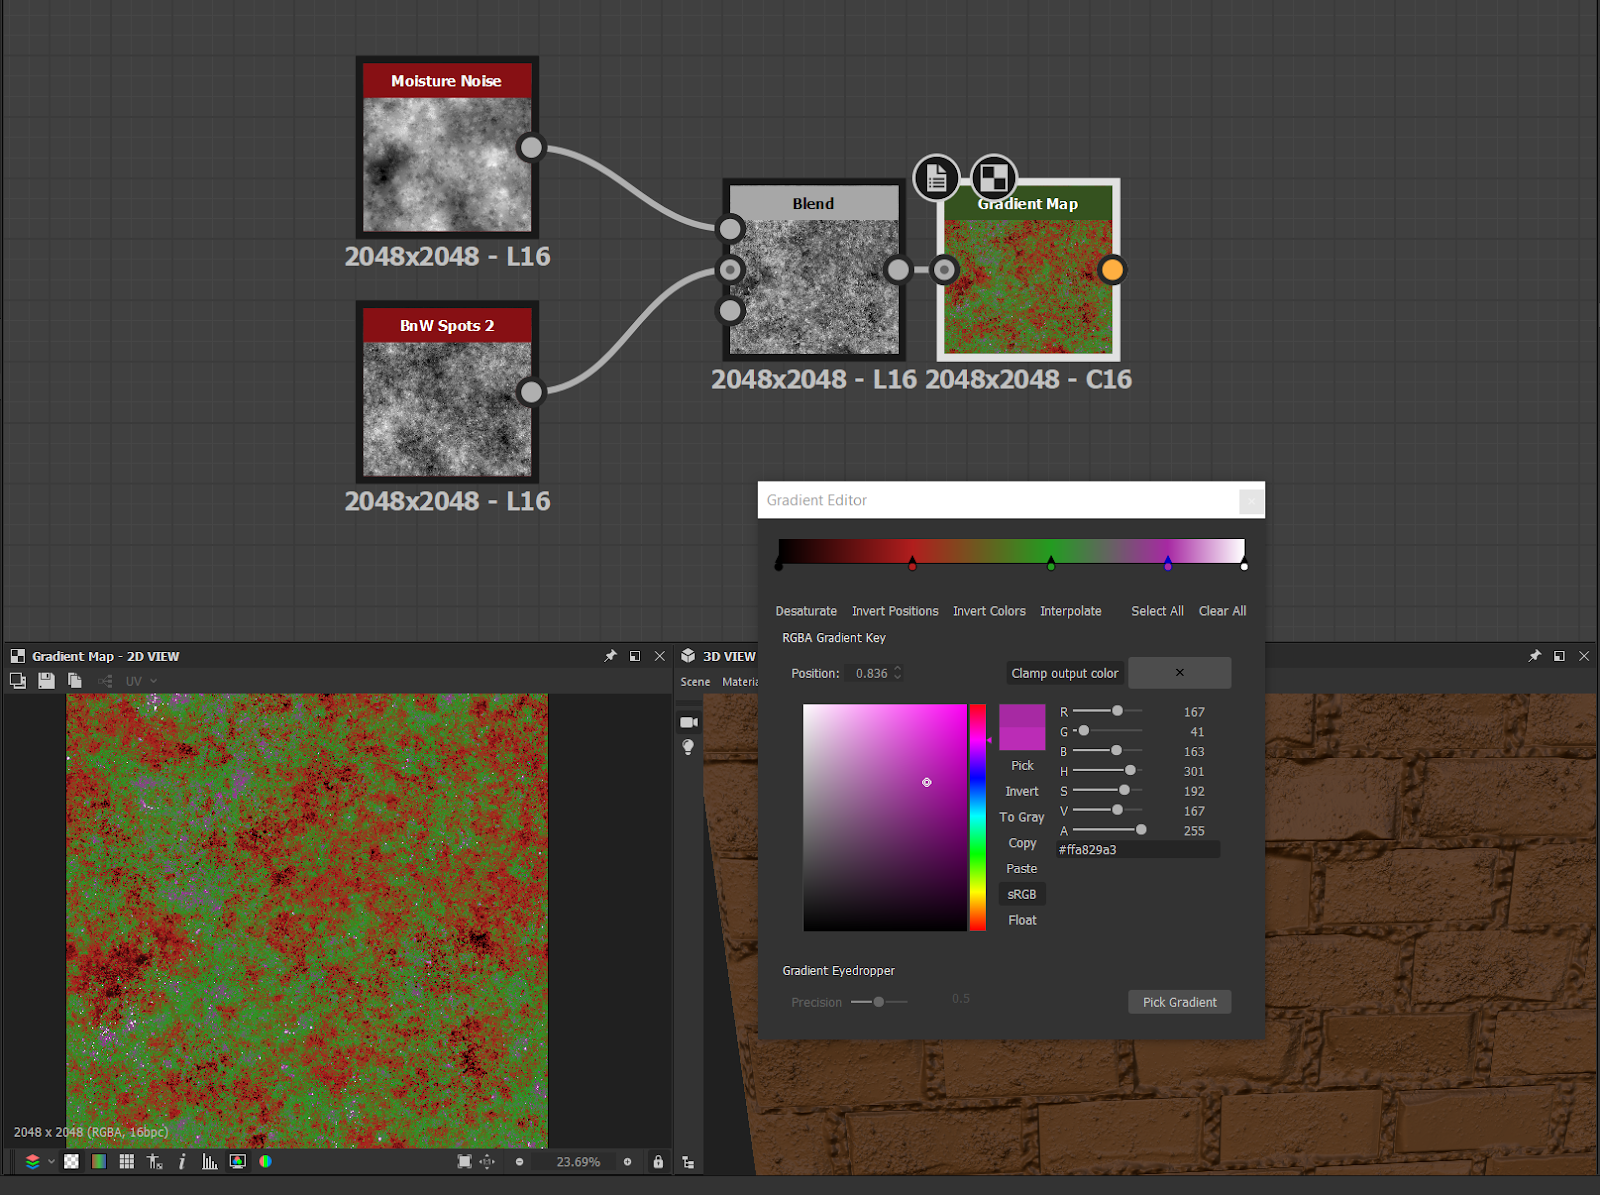The image size is (1600, 1195).
Task: Click the Pick Gradient button
Action: [x=1179, y=1001]
